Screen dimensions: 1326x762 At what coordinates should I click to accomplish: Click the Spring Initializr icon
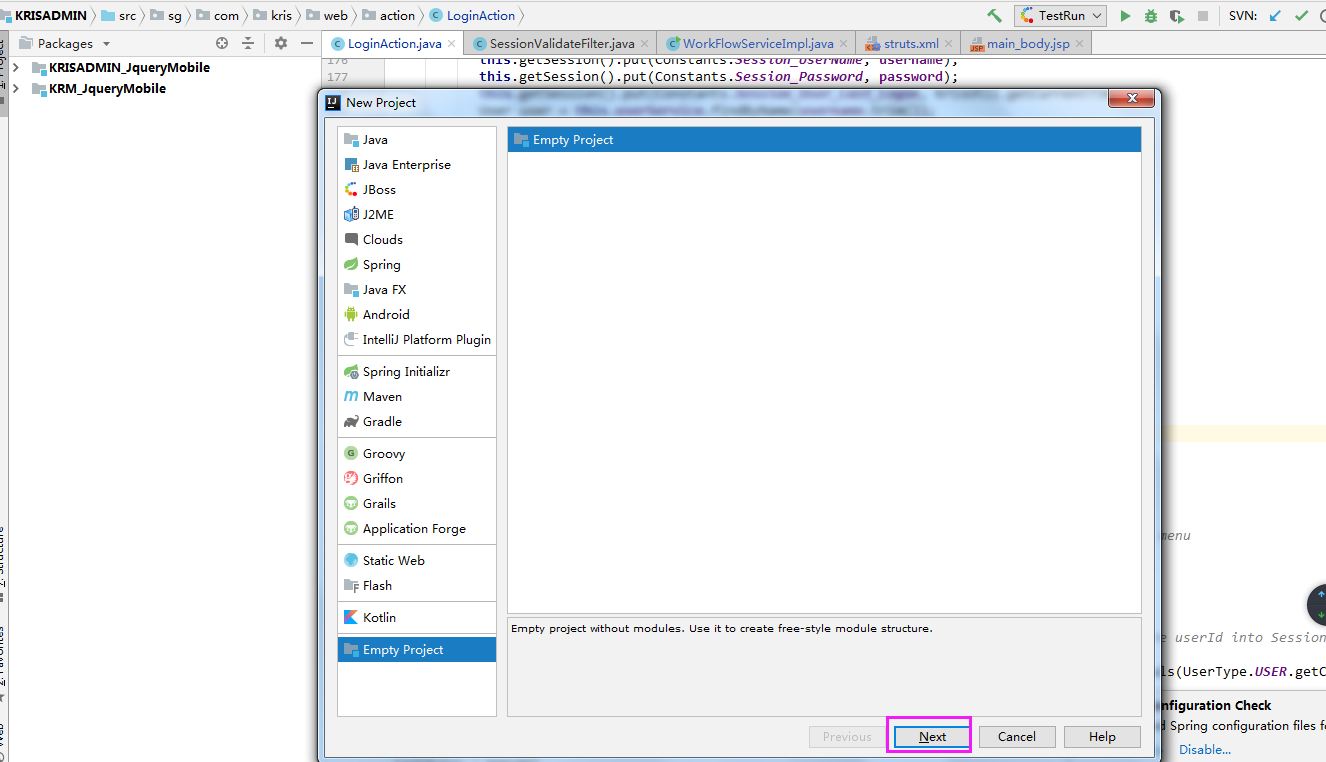click(351, 371)
